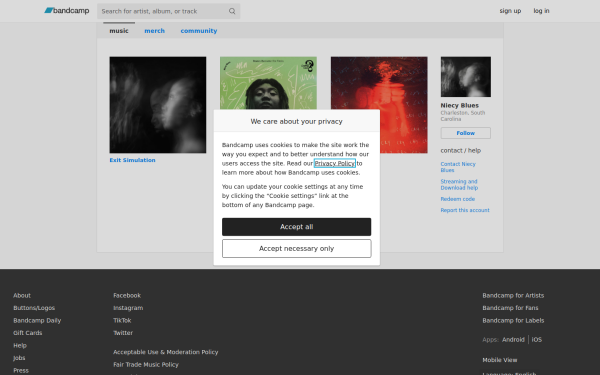Viewport: 600px width, 375px height.
Task: Open the green illustrated album cover
Action: (x=268, y=83)
